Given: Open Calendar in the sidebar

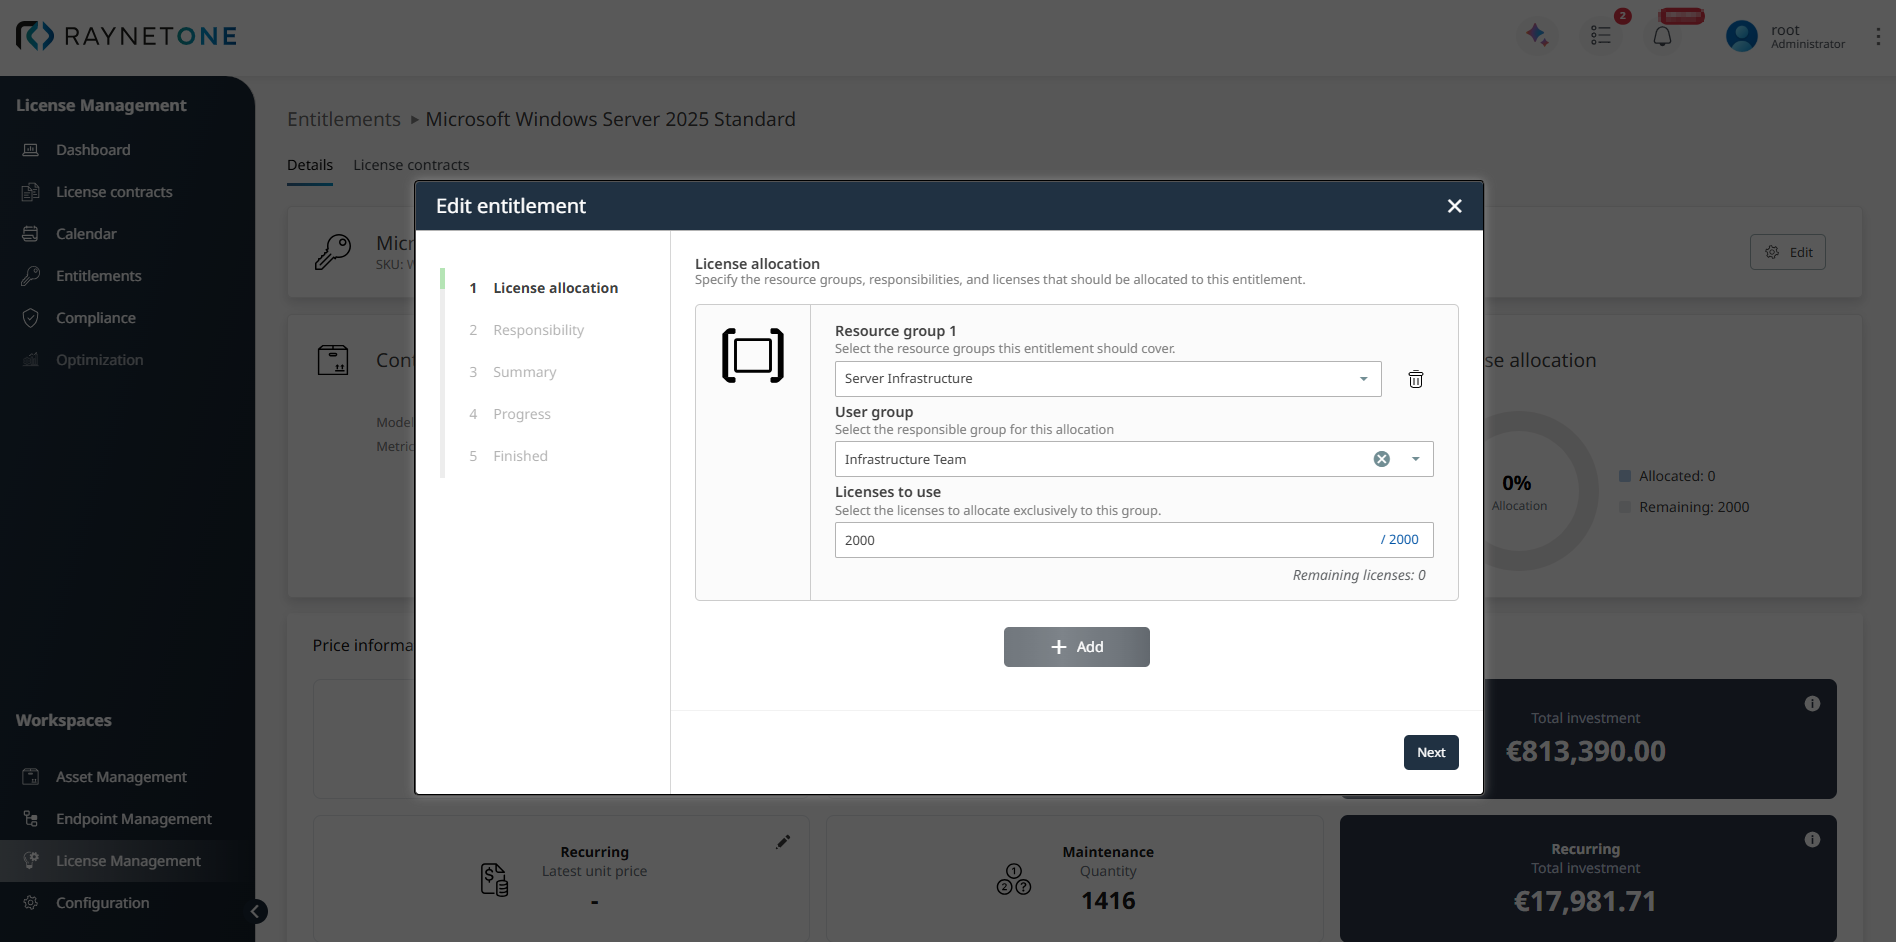Looking at the screenshot, I should click(x=86, y=234).
